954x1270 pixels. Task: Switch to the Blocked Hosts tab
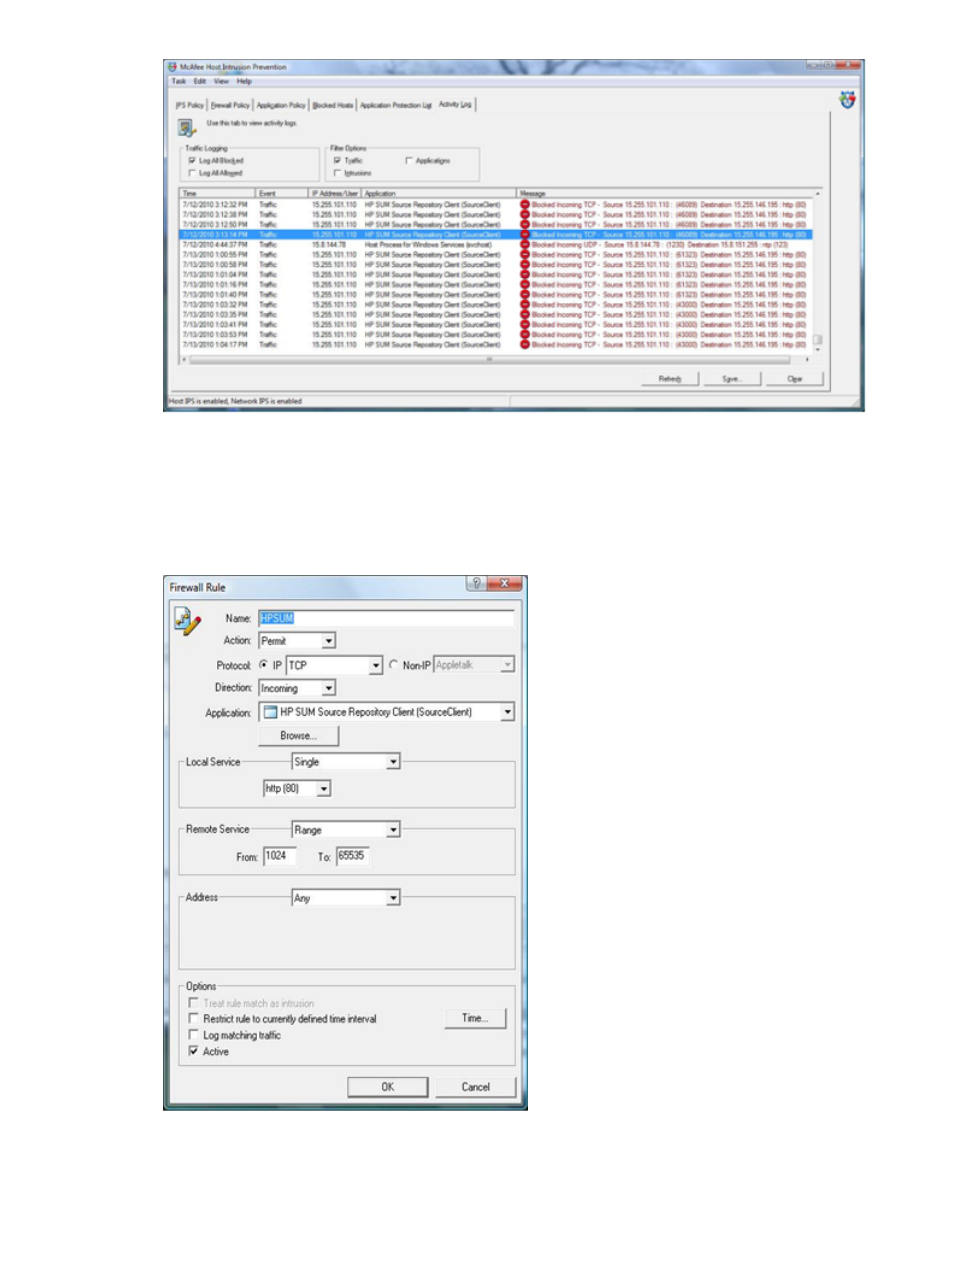click(333, 105)
